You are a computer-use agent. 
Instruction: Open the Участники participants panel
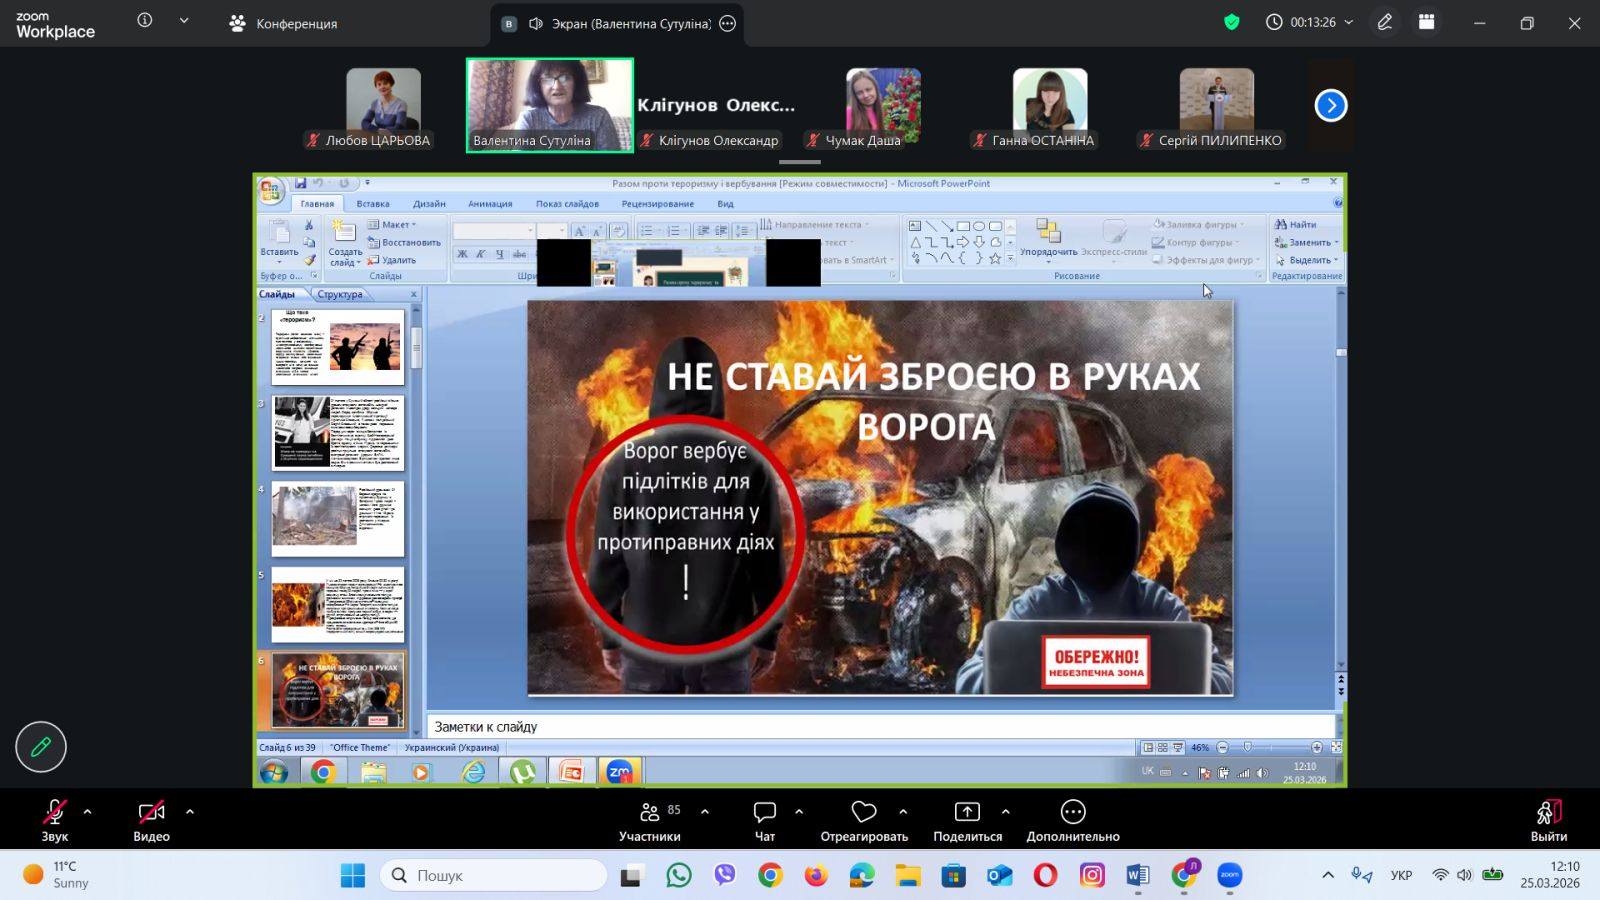coord(650,813)
